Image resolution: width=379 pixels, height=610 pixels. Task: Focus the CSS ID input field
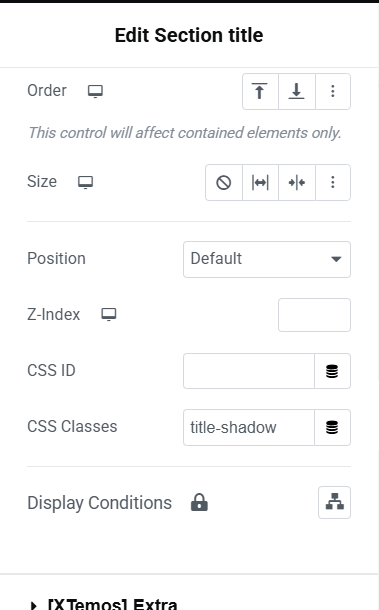click(249, 371)
